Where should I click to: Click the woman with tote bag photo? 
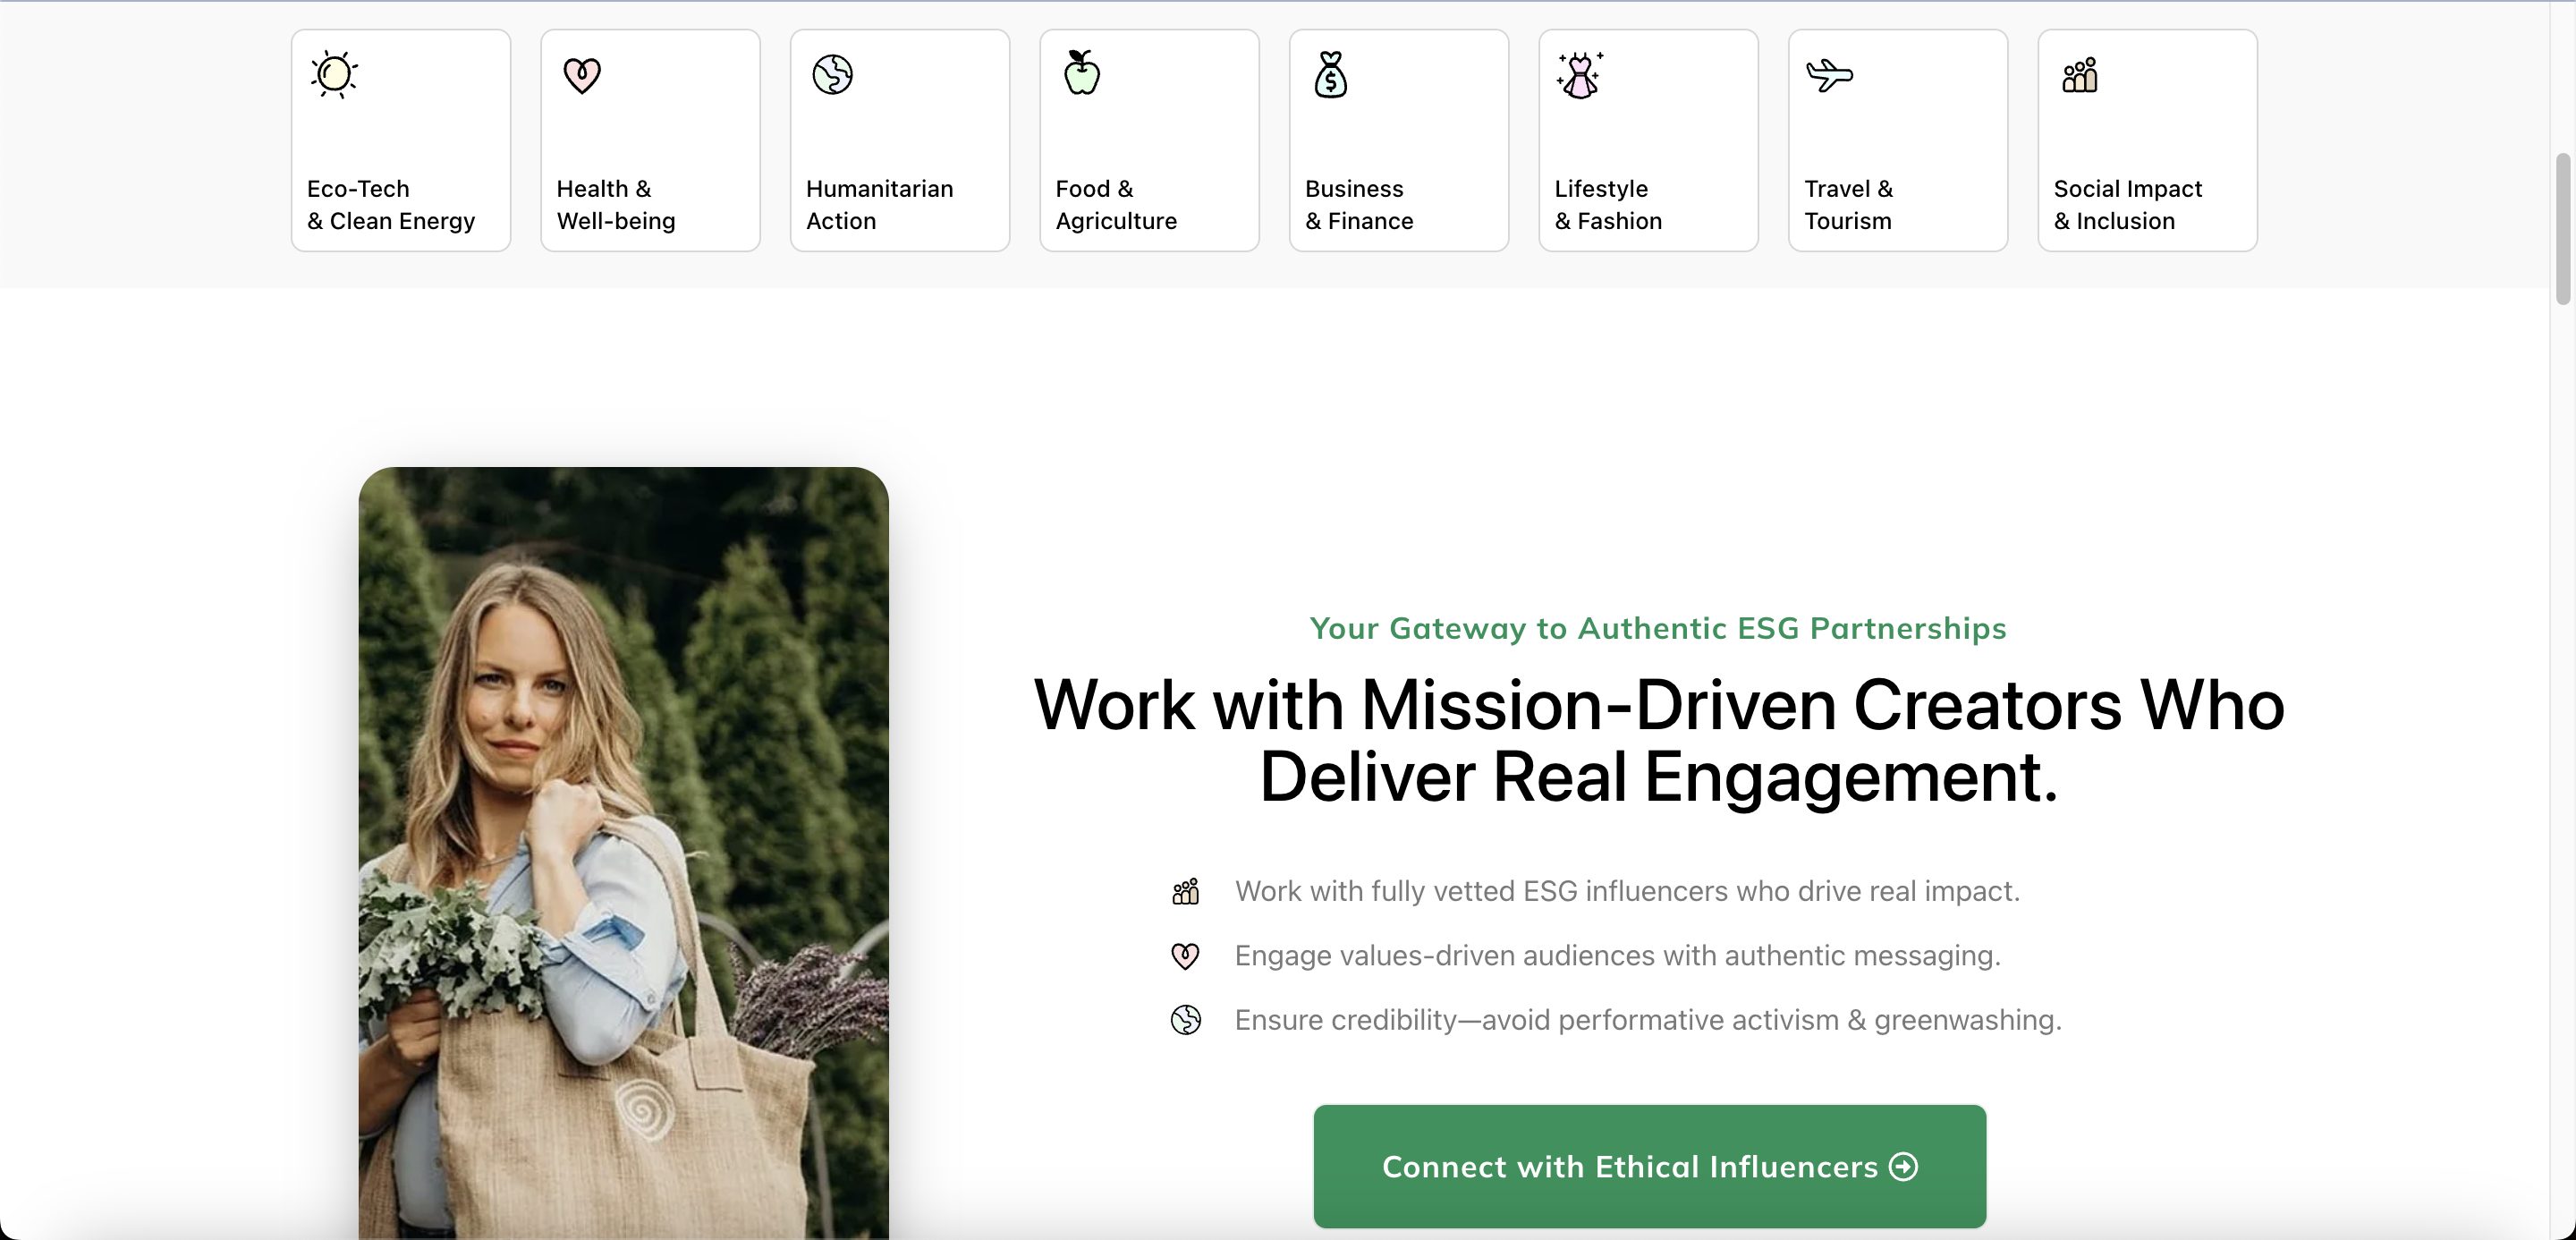624,853
